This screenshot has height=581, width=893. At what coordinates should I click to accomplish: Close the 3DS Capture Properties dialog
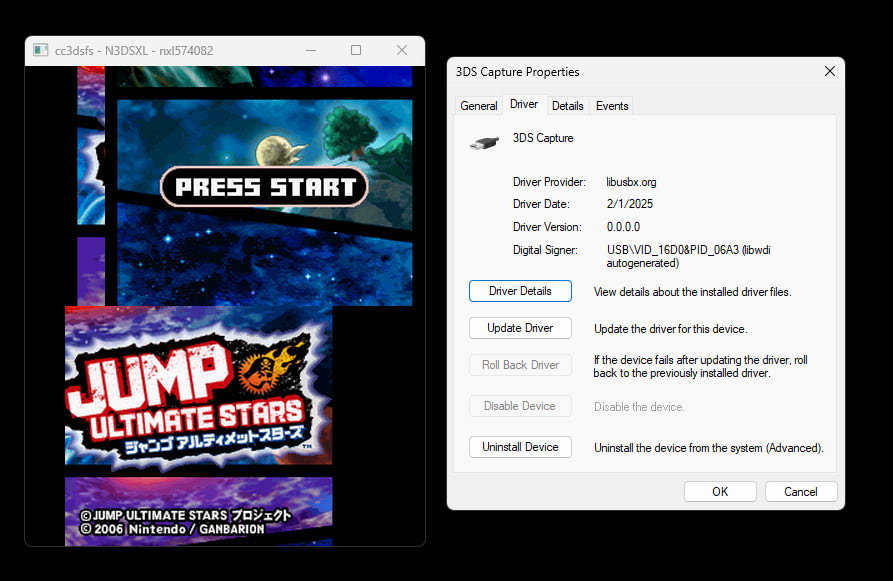tap(830, 71)
